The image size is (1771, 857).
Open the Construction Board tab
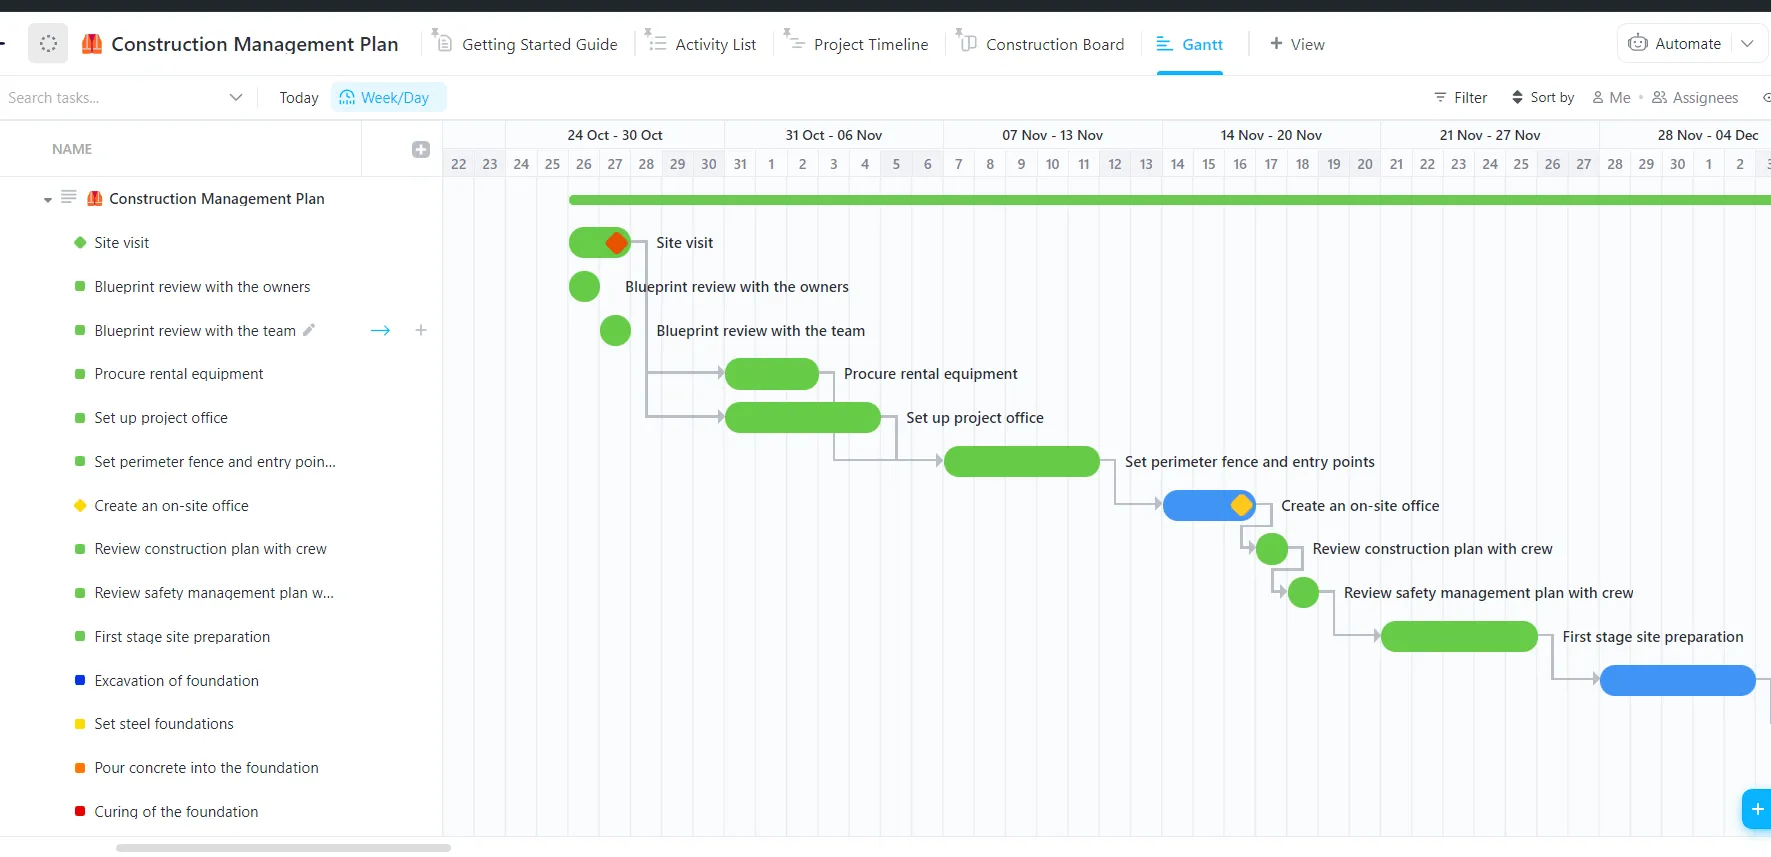coord(1041,44)
